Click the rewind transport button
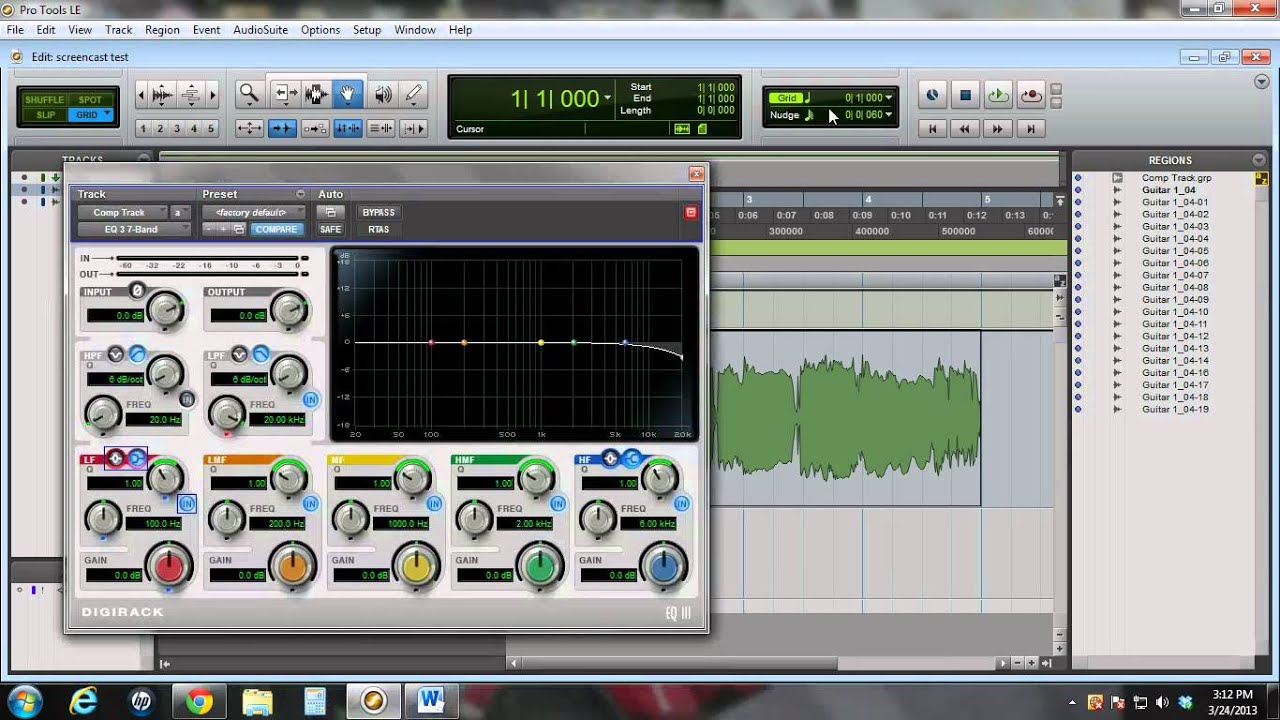Viewport: 1280px width, 720px height. [964, 128]
